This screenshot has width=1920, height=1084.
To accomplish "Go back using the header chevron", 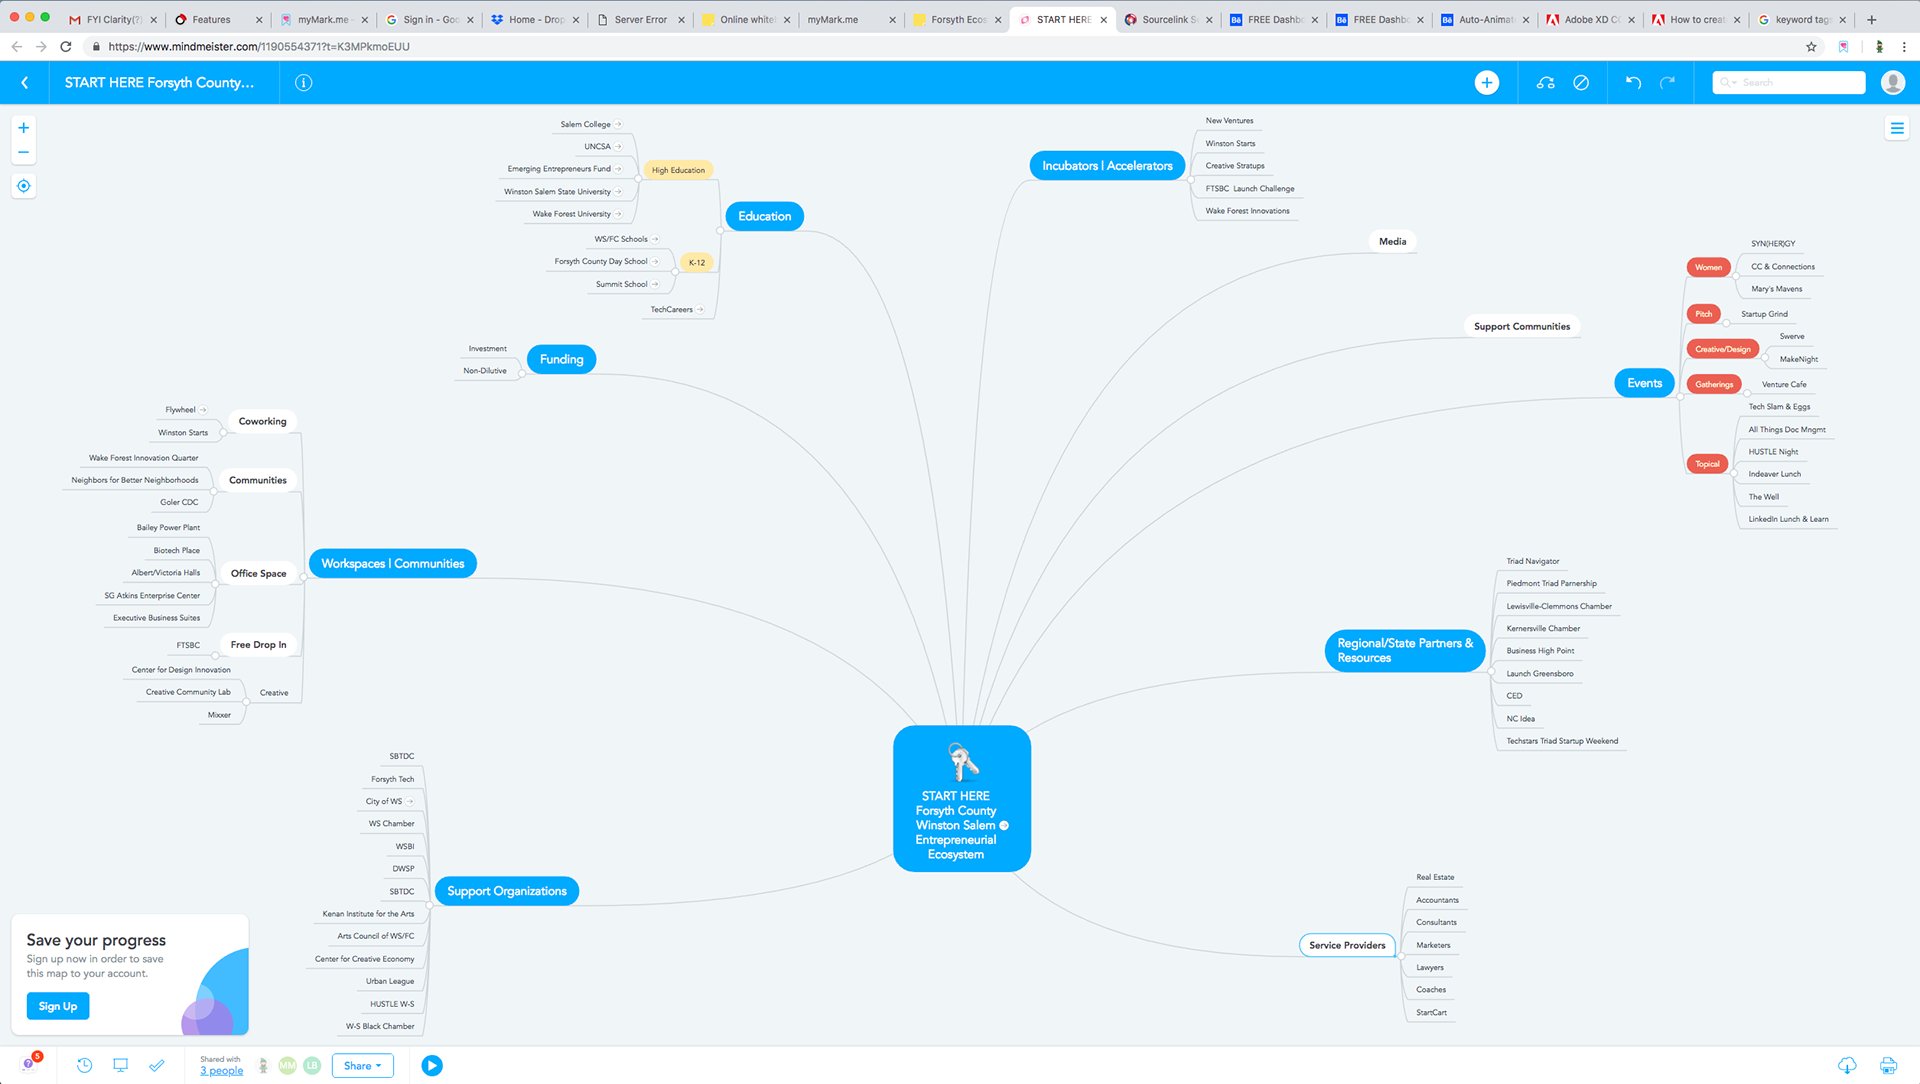I will (25, 83).
